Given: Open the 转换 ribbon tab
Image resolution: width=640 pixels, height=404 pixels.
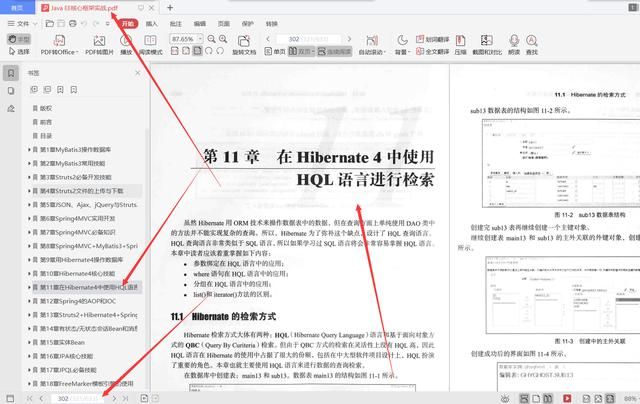Looking at the screenshot, I should [271, 24].
